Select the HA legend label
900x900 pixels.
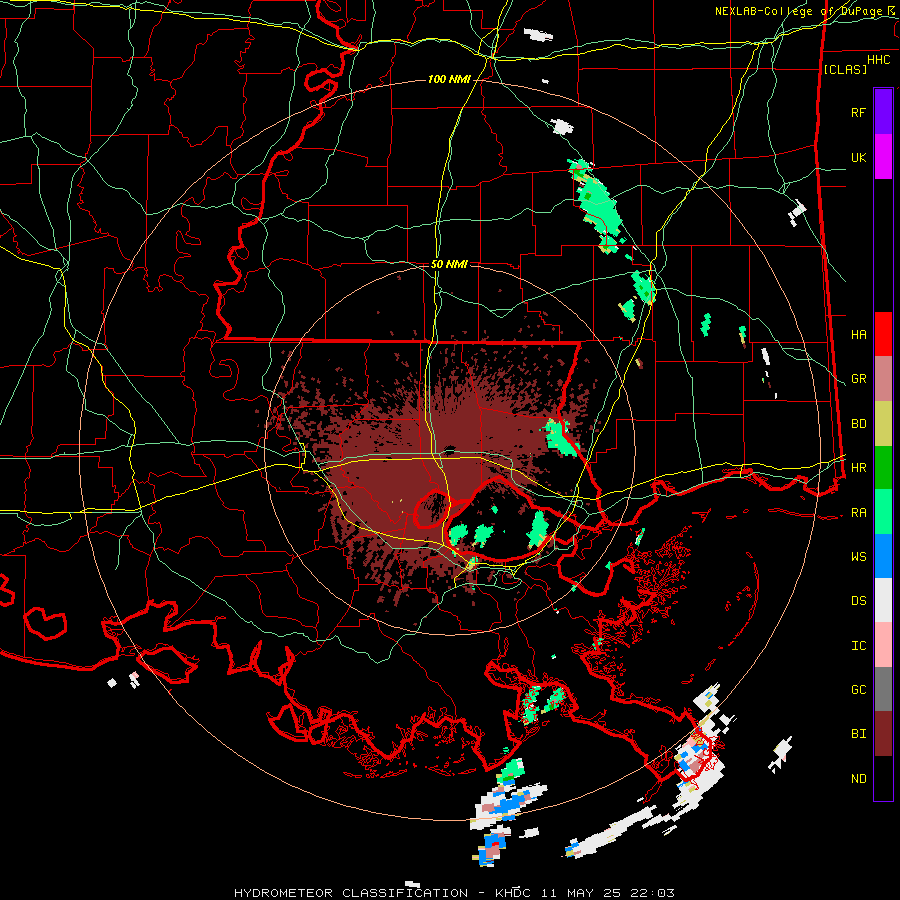(858, 334)
